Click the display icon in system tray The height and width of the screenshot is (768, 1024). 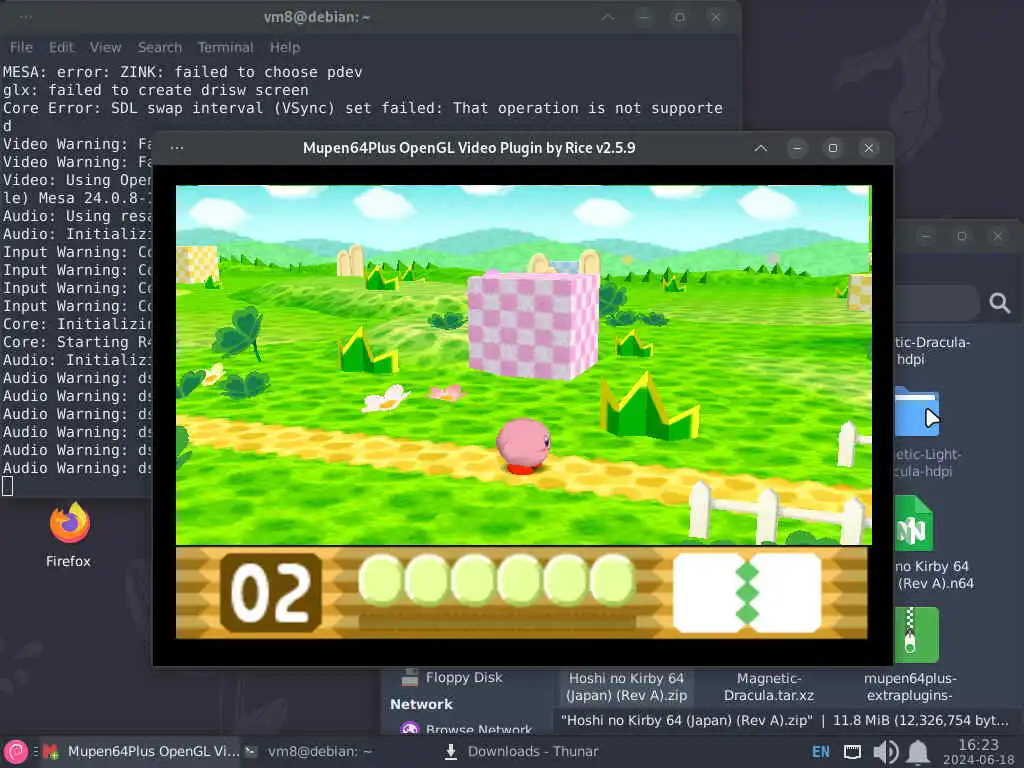[x=852, y=752]
